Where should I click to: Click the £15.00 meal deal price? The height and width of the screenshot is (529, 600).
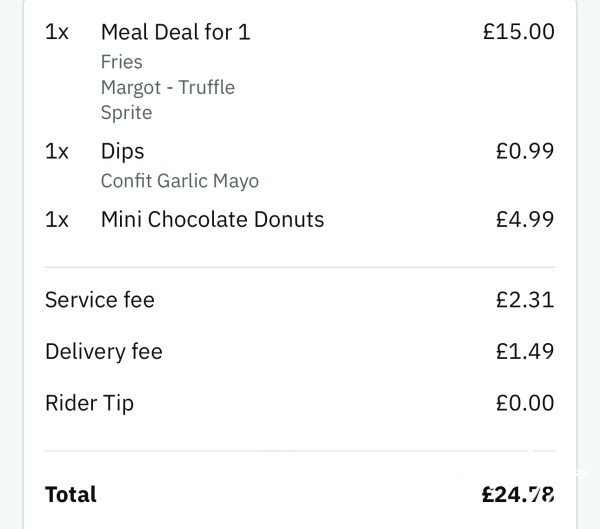click(518, 31)
